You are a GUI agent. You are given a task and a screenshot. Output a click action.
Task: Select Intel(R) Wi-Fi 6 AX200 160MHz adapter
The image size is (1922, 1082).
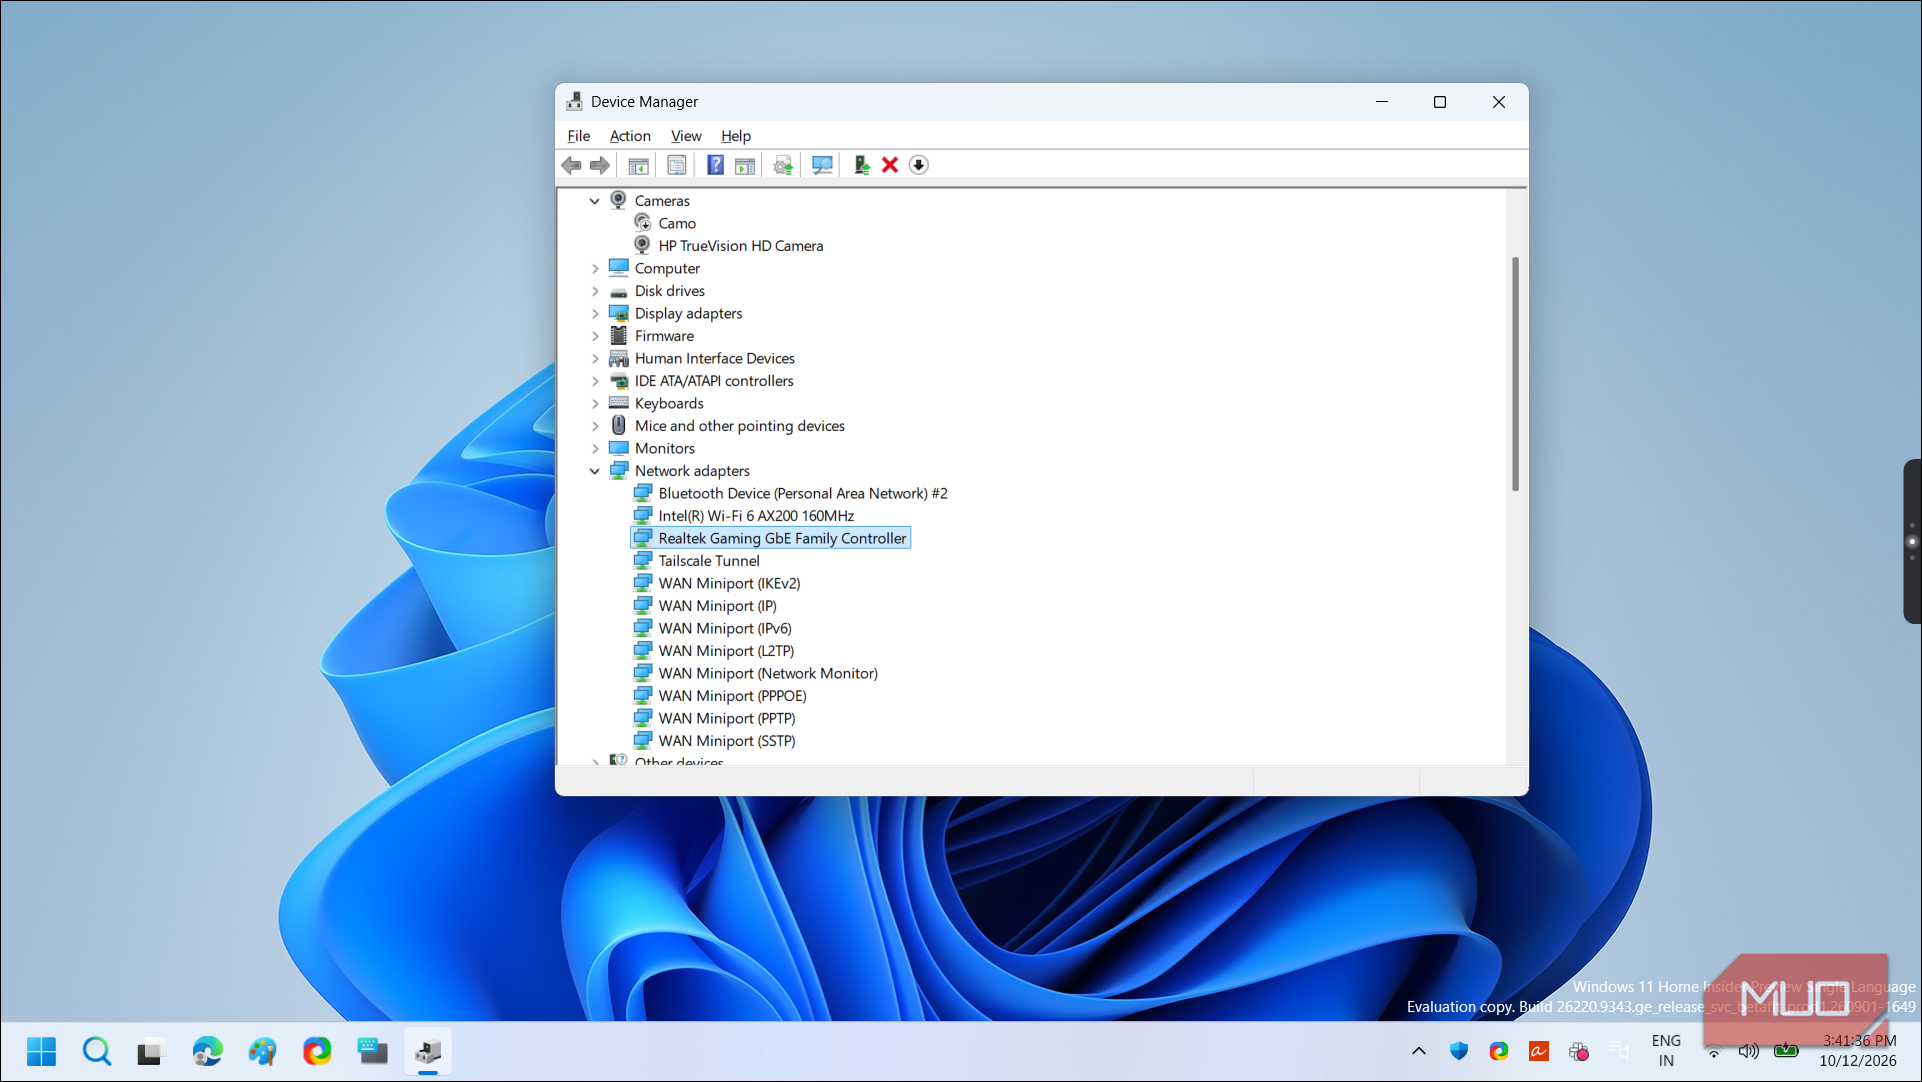[x=756, y=516]
